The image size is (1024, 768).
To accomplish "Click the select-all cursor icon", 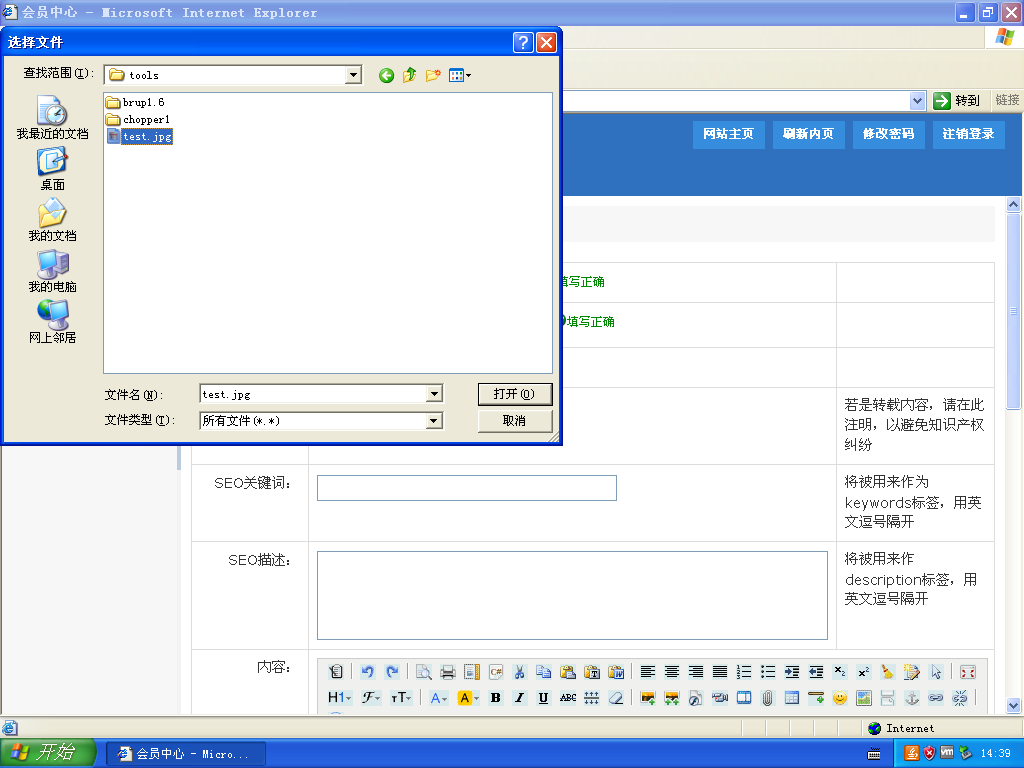I will [936, 671].
